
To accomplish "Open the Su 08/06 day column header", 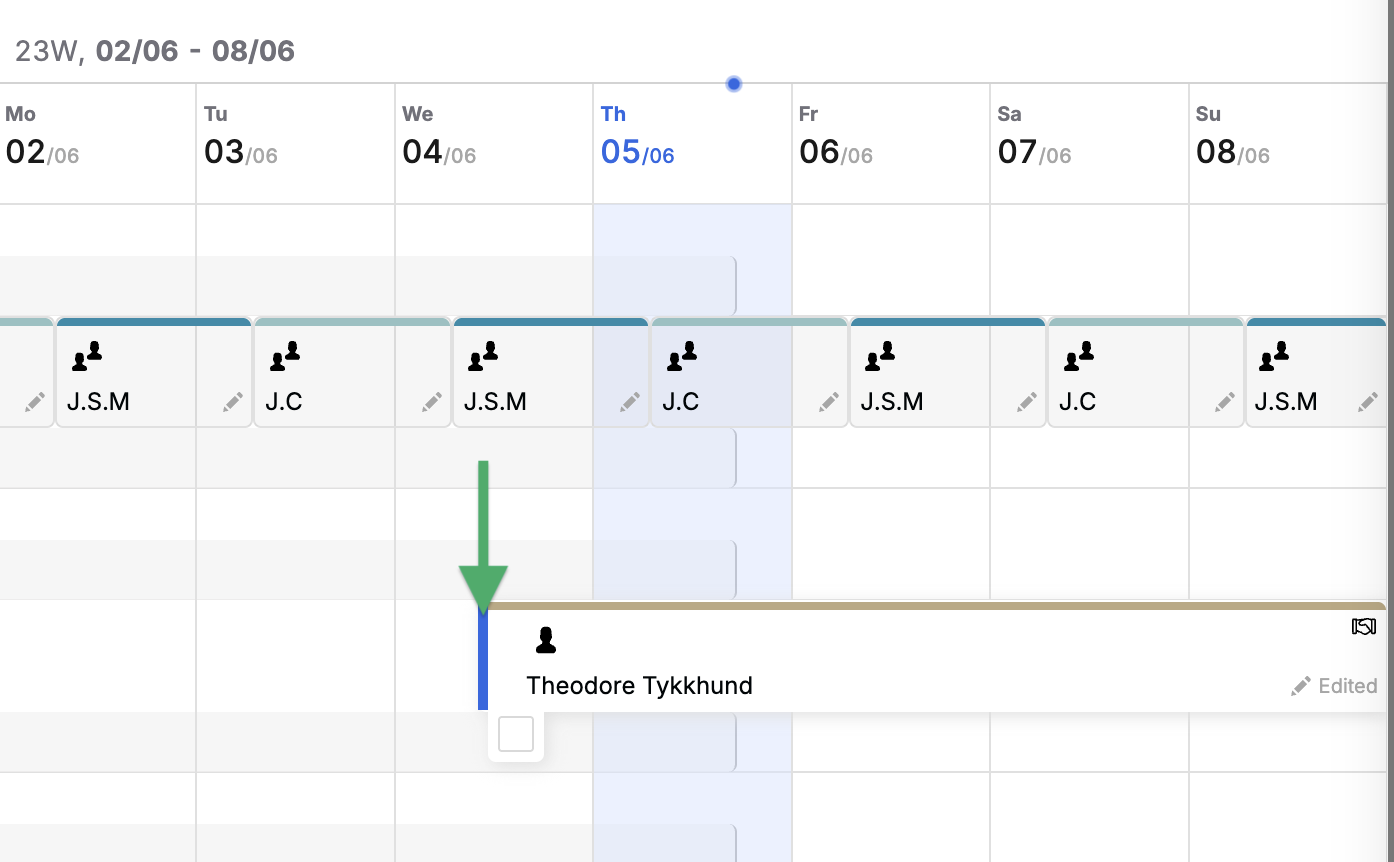I will coord(1232,137).
